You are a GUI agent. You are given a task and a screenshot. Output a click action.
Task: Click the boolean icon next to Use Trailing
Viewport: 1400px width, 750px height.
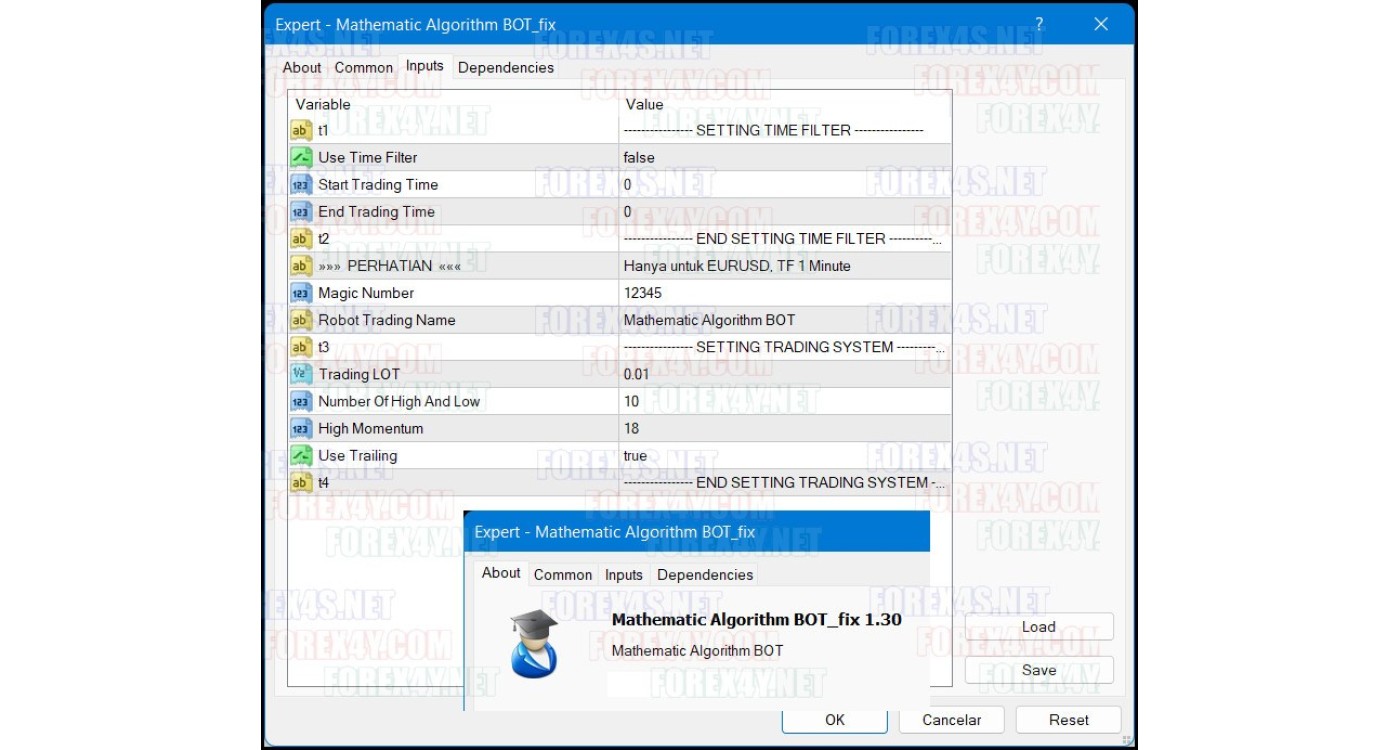pyautogui.click(x=301, y=455)
